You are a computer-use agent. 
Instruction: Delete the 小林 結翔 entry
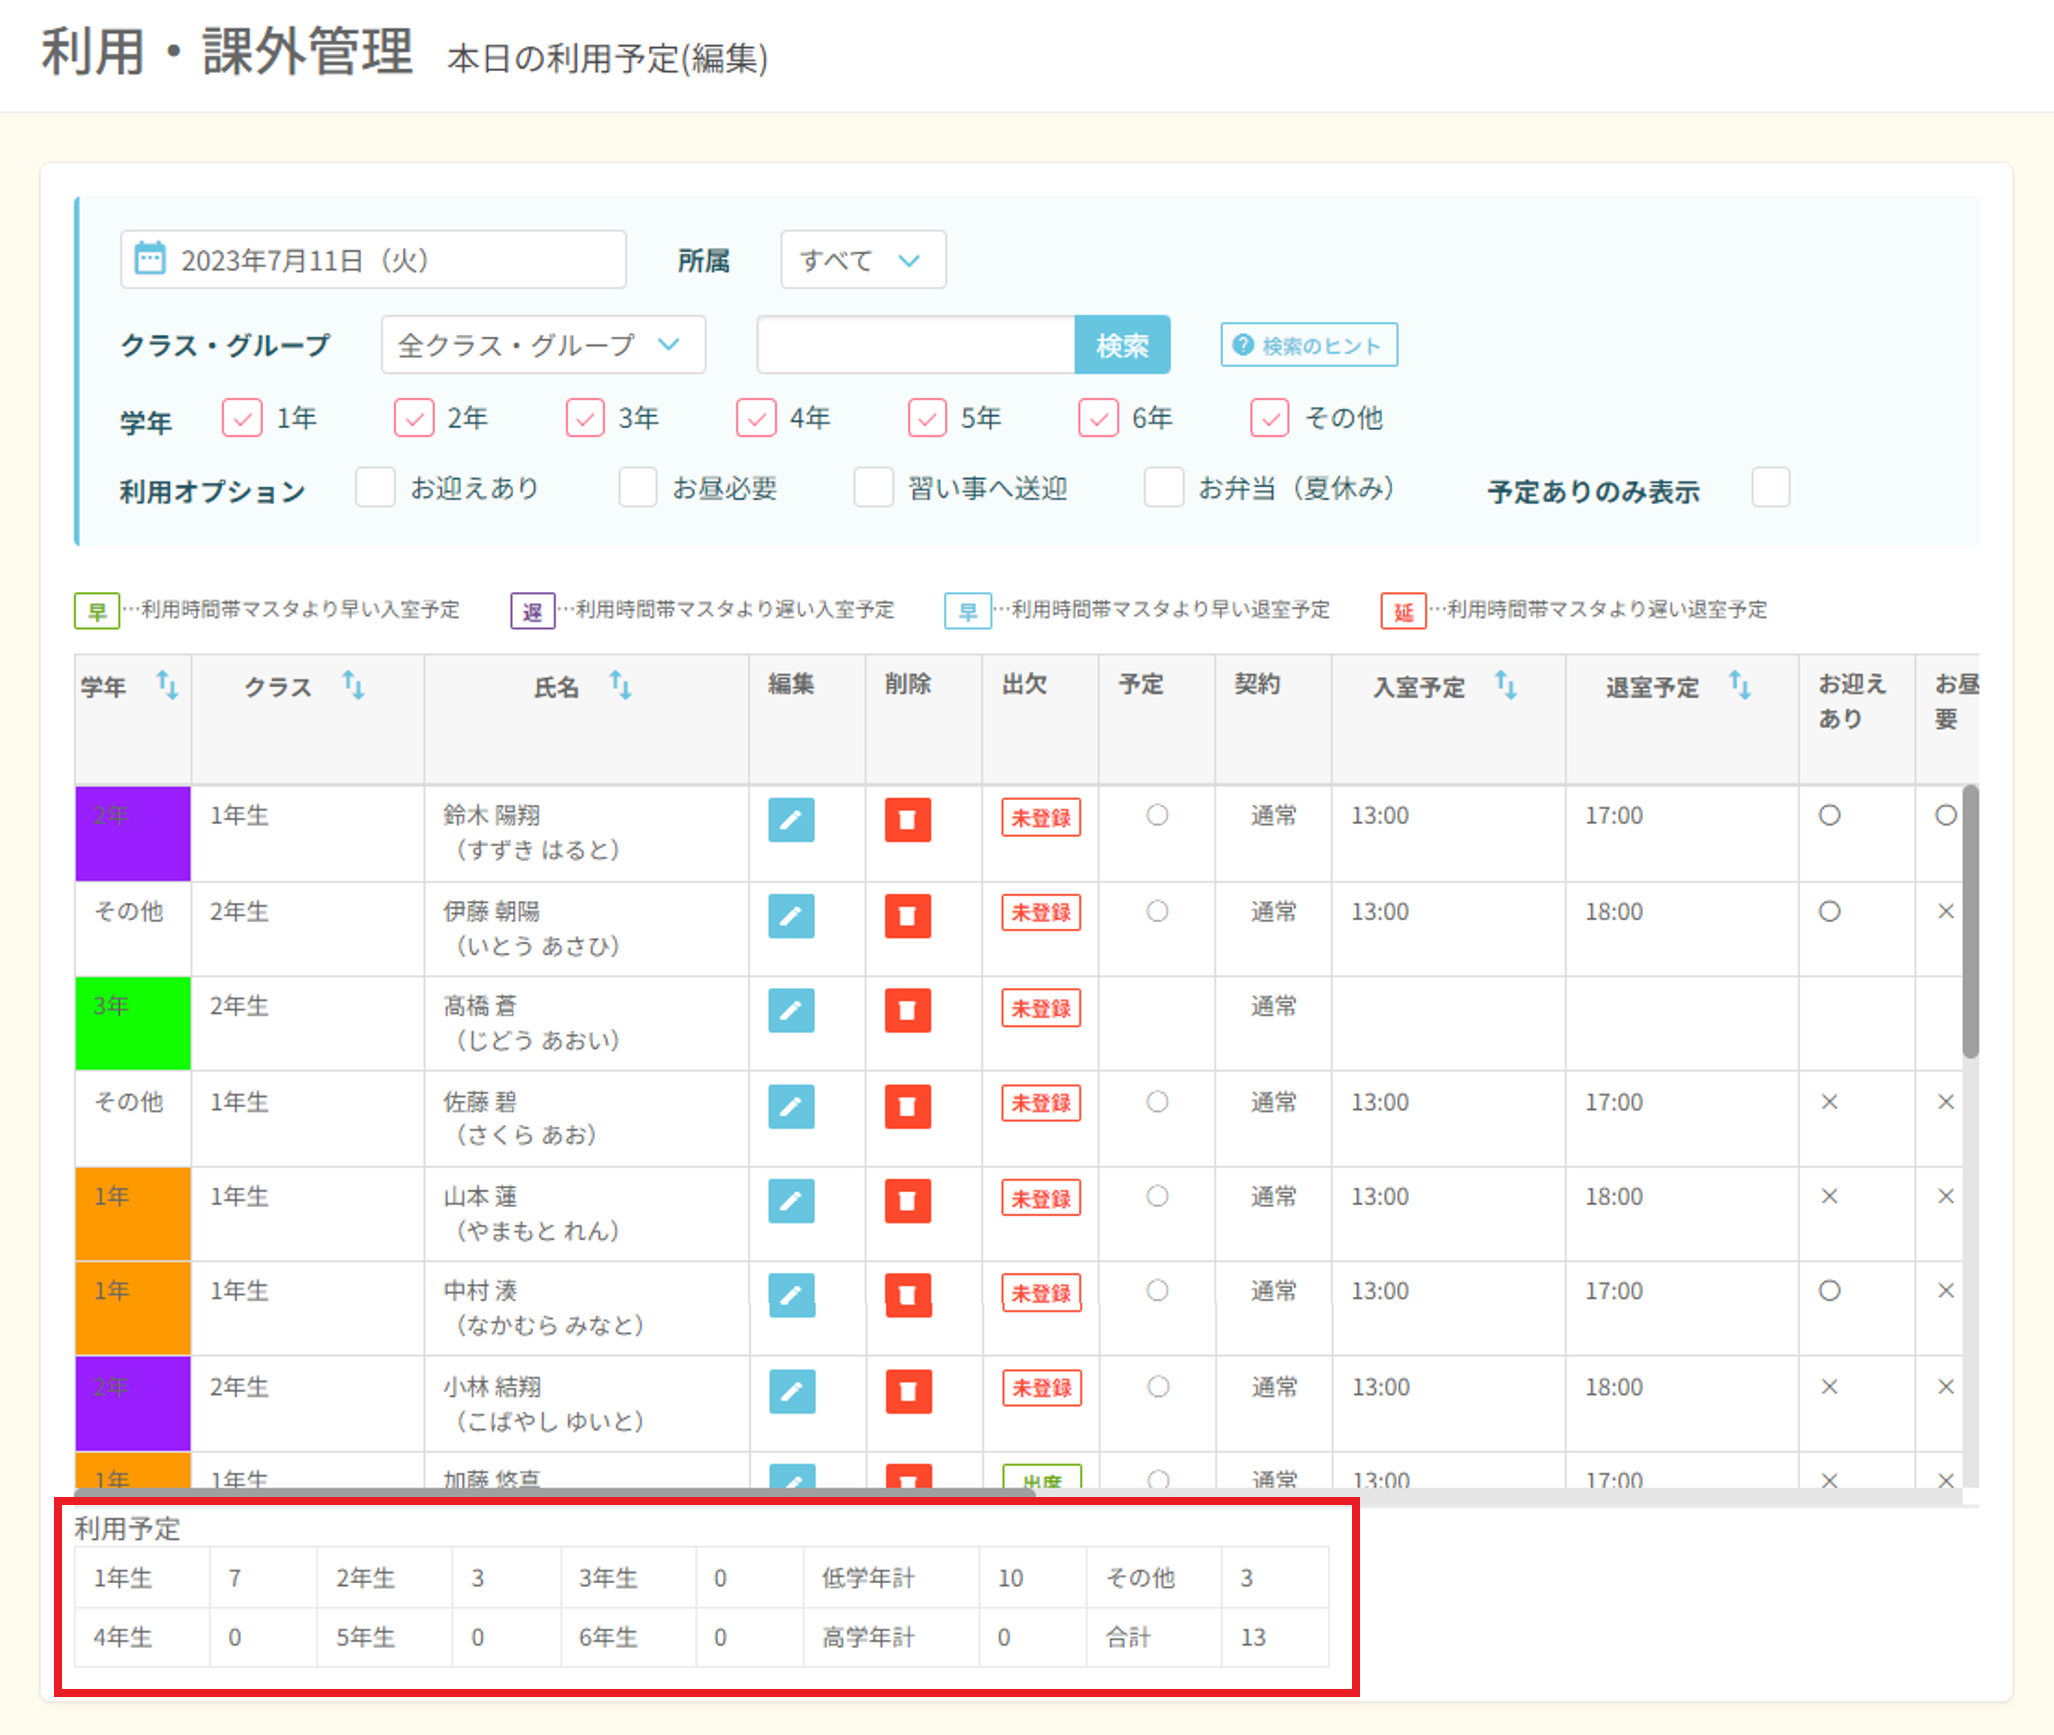click(909, 1391)
